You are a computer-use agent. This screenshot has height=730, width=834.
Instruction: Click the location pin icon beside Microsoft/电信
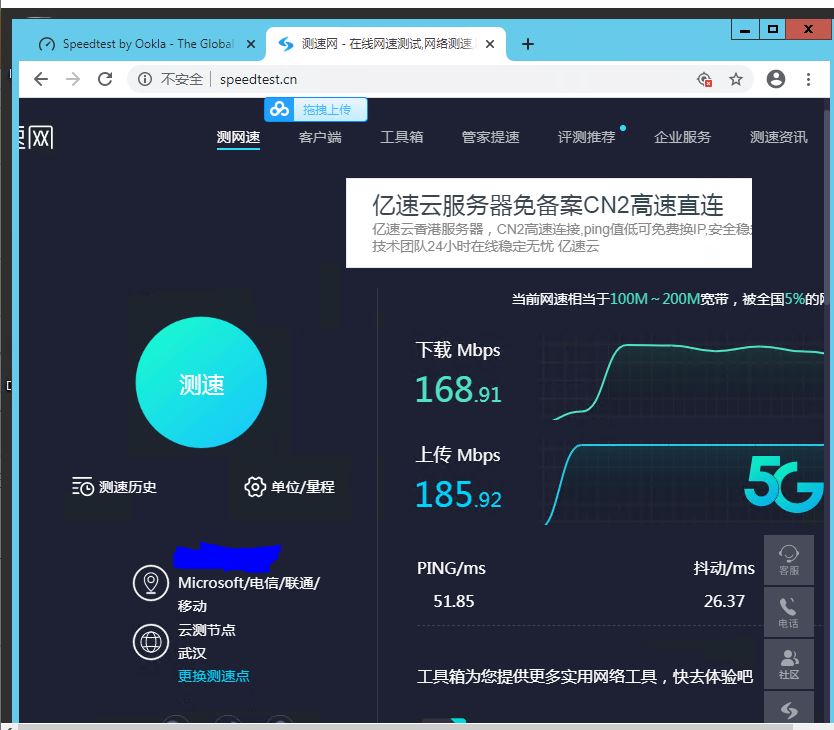click(151, 583)
